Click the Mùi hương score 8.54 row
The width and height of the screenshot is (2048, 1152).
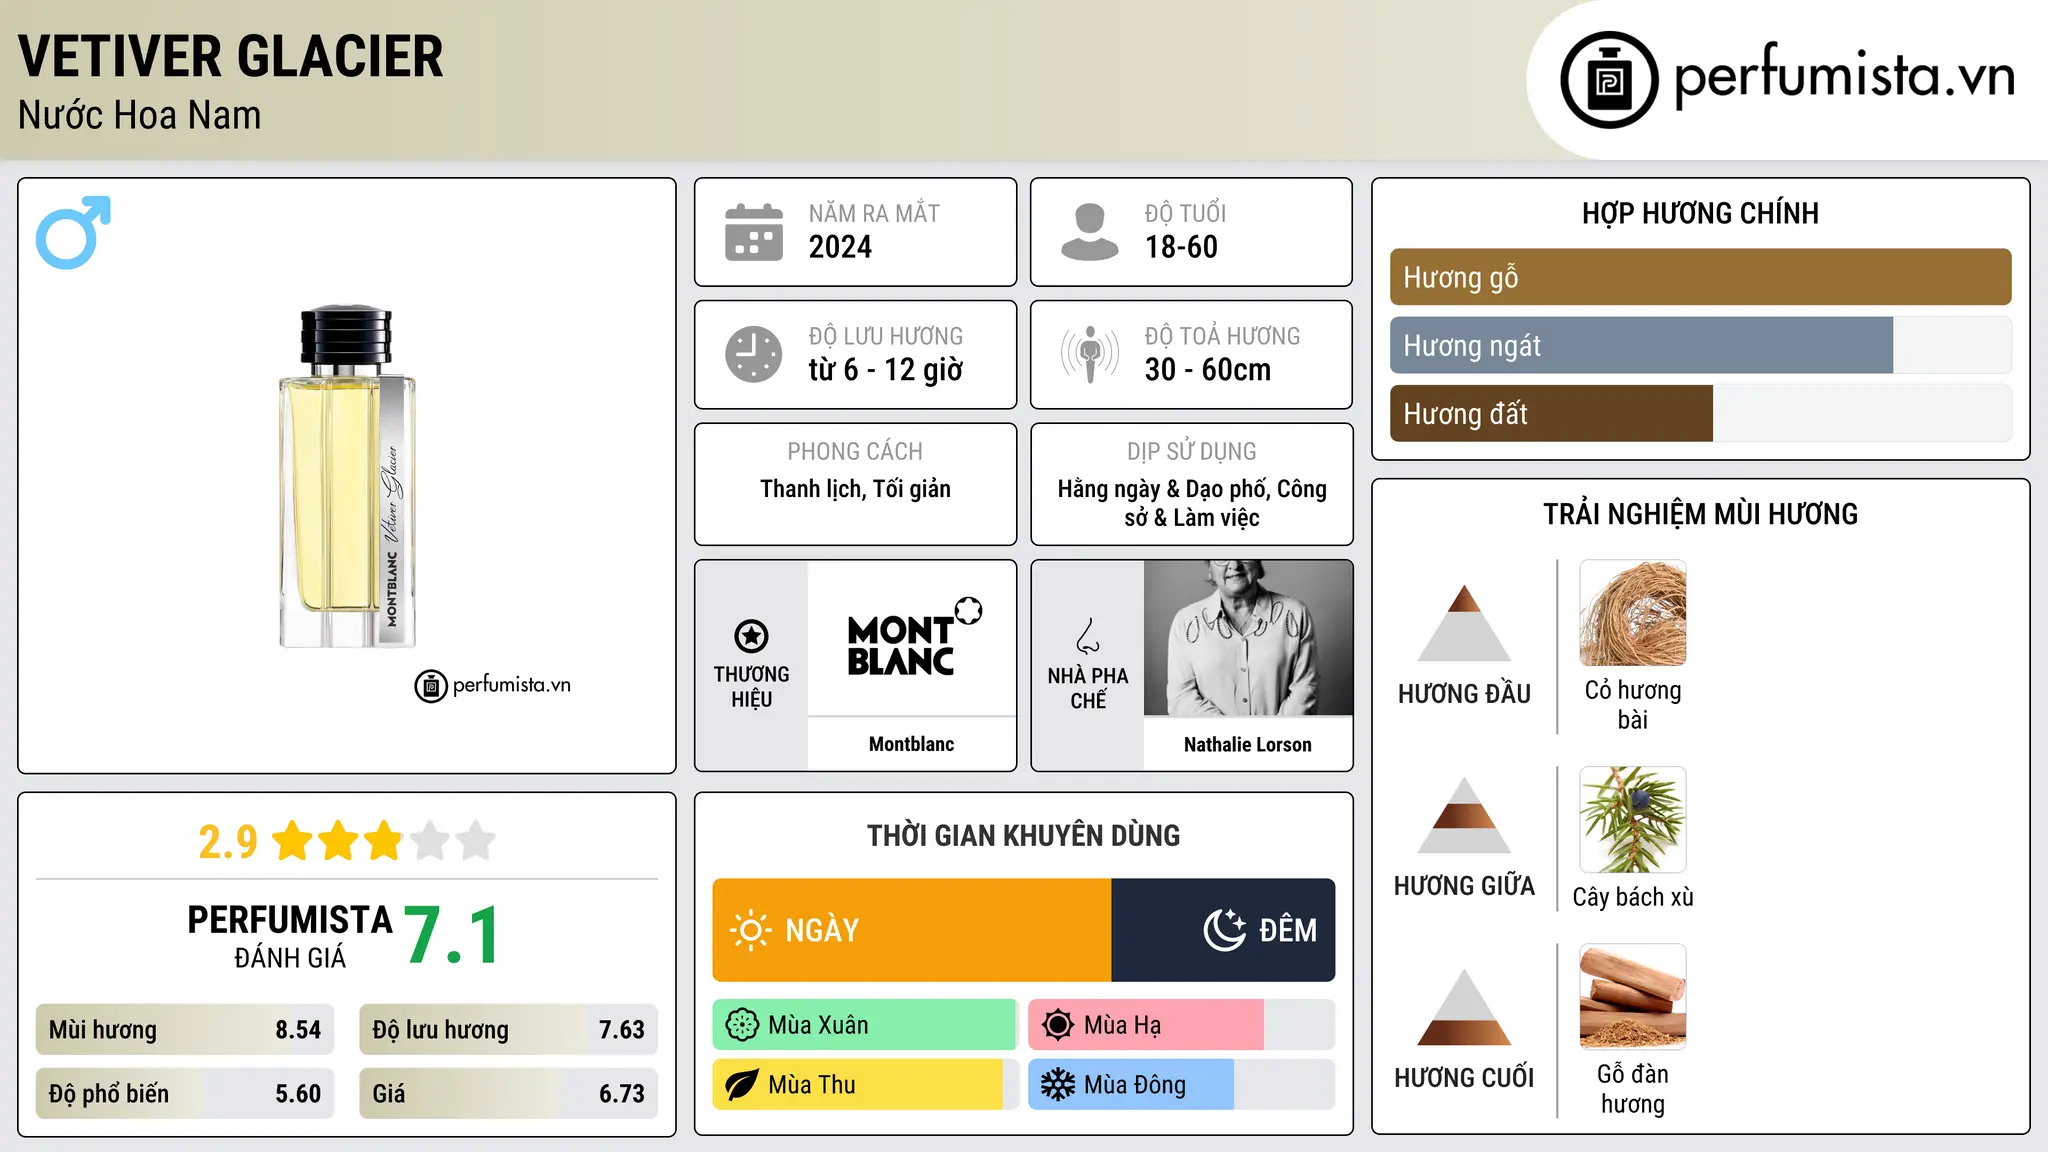point(185,1030)
